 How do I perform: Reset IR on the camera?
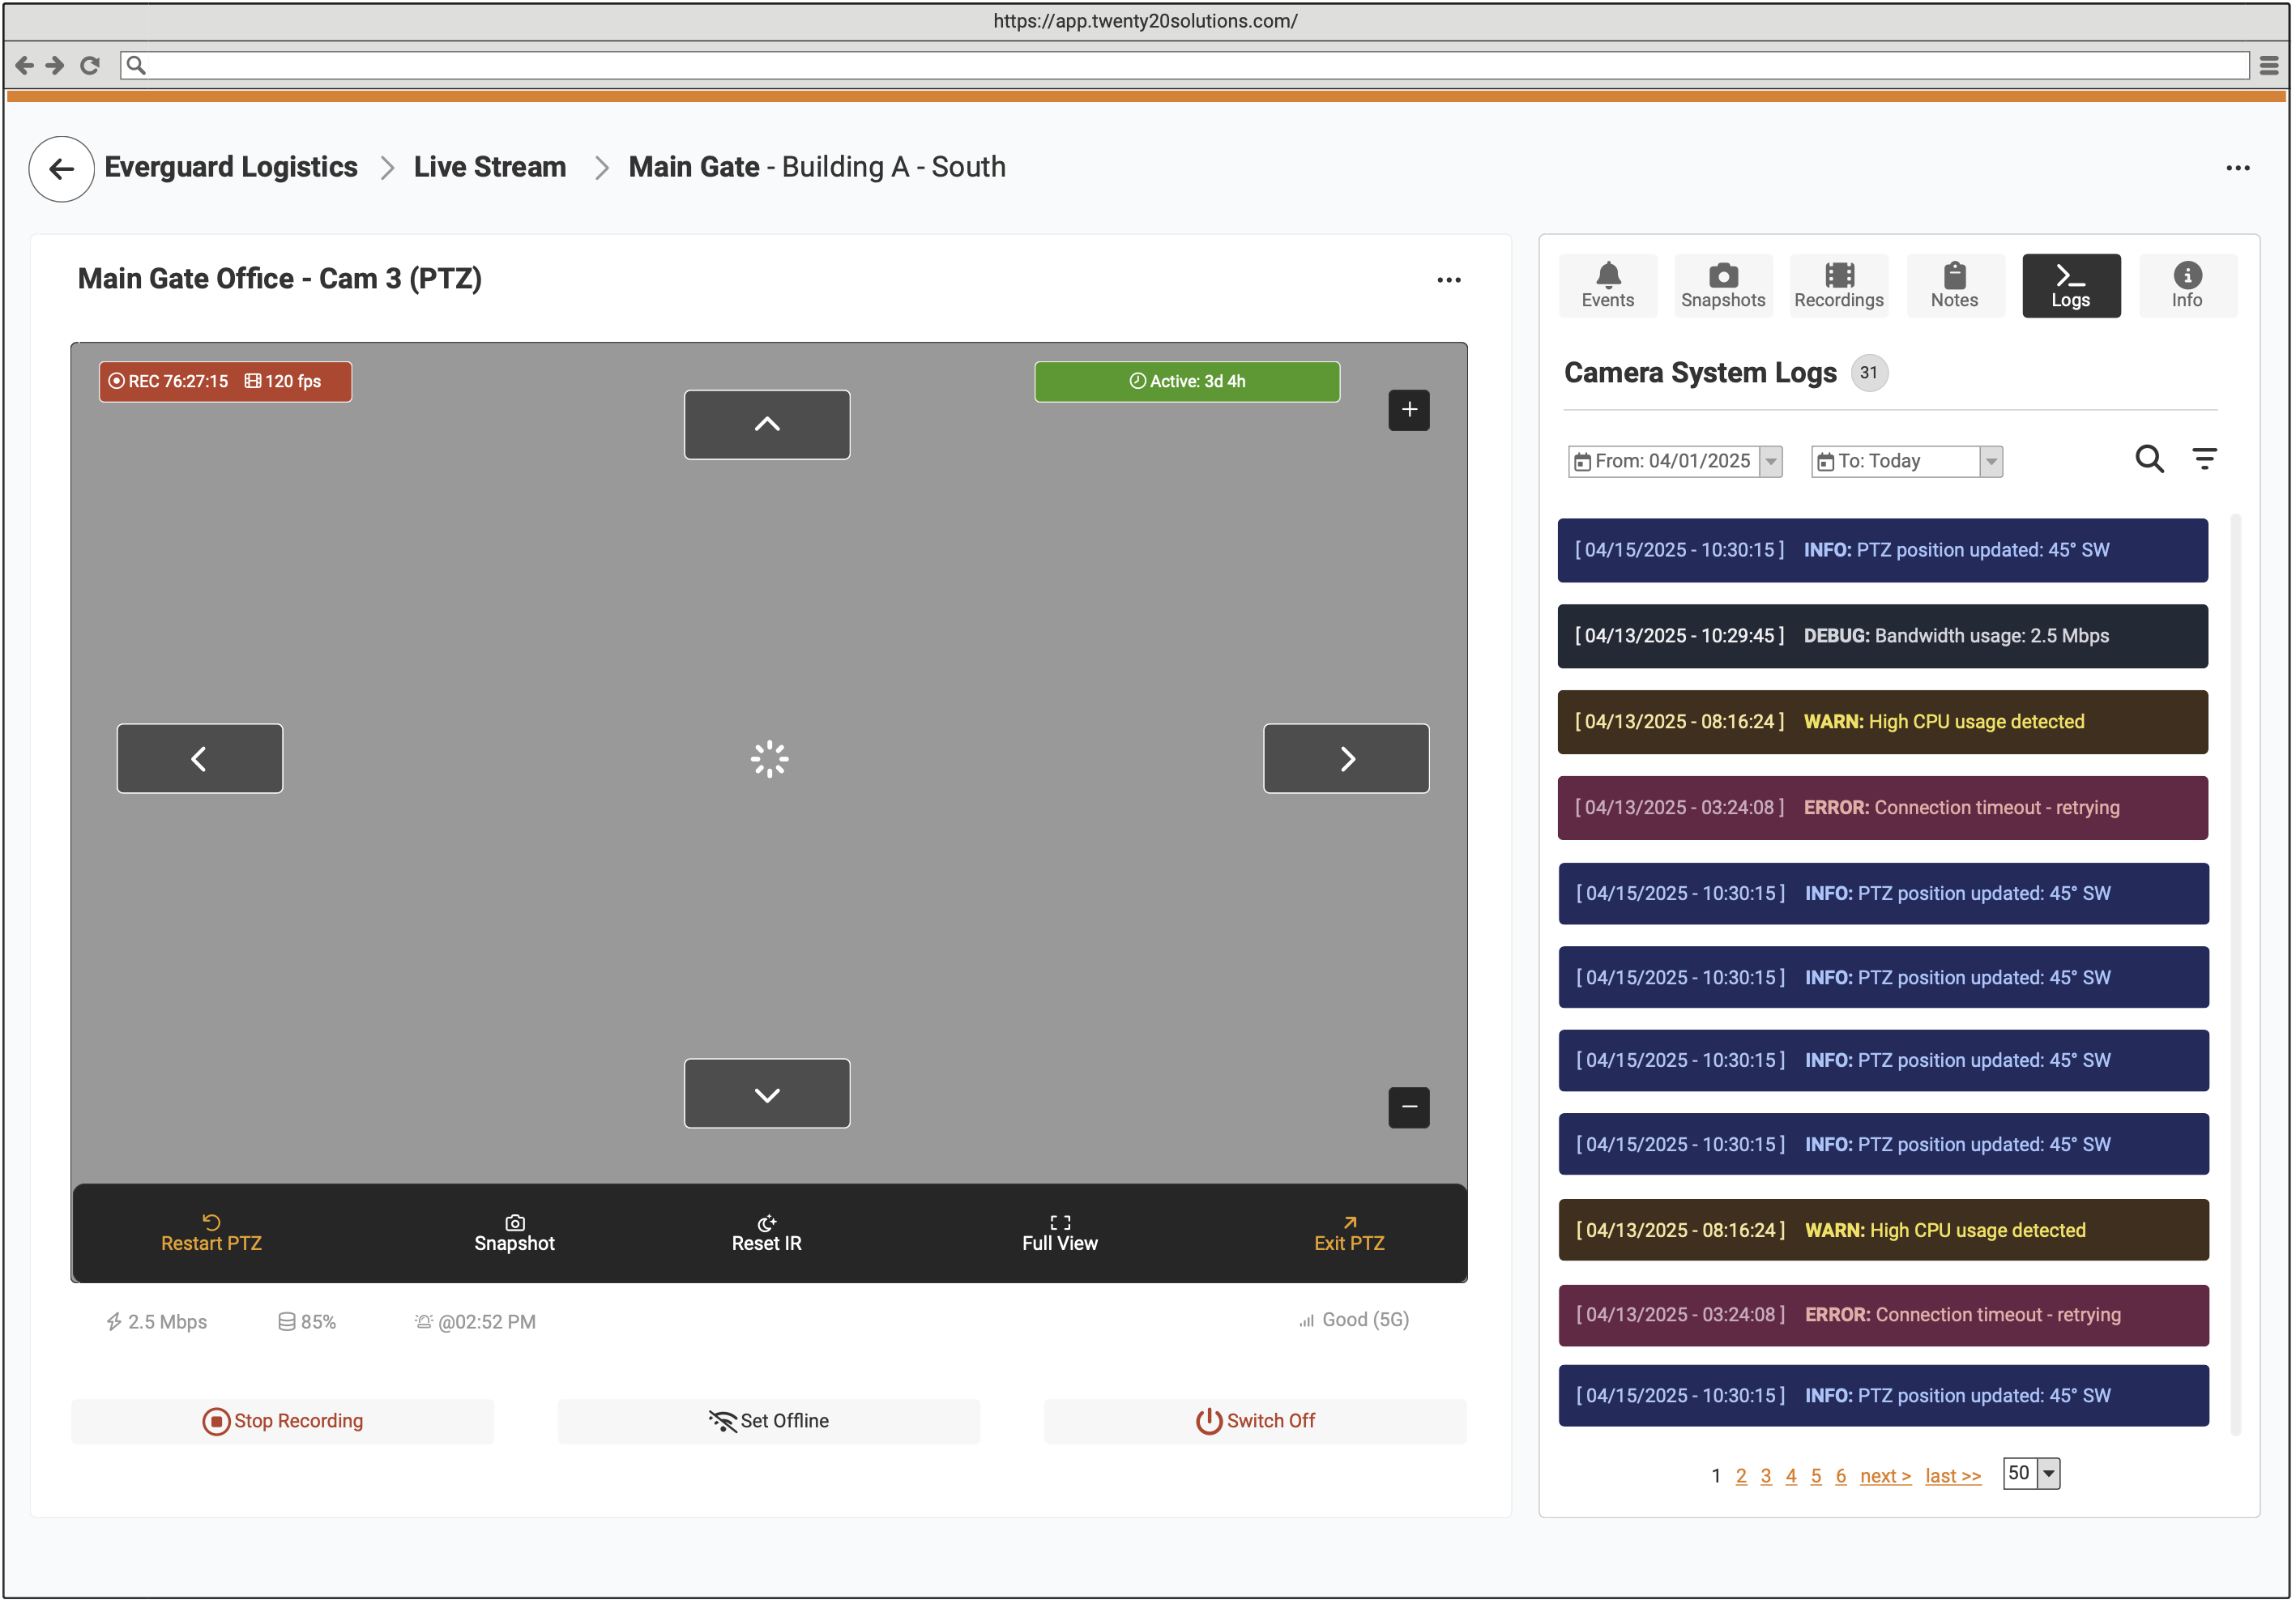(x=766, y=1234)
